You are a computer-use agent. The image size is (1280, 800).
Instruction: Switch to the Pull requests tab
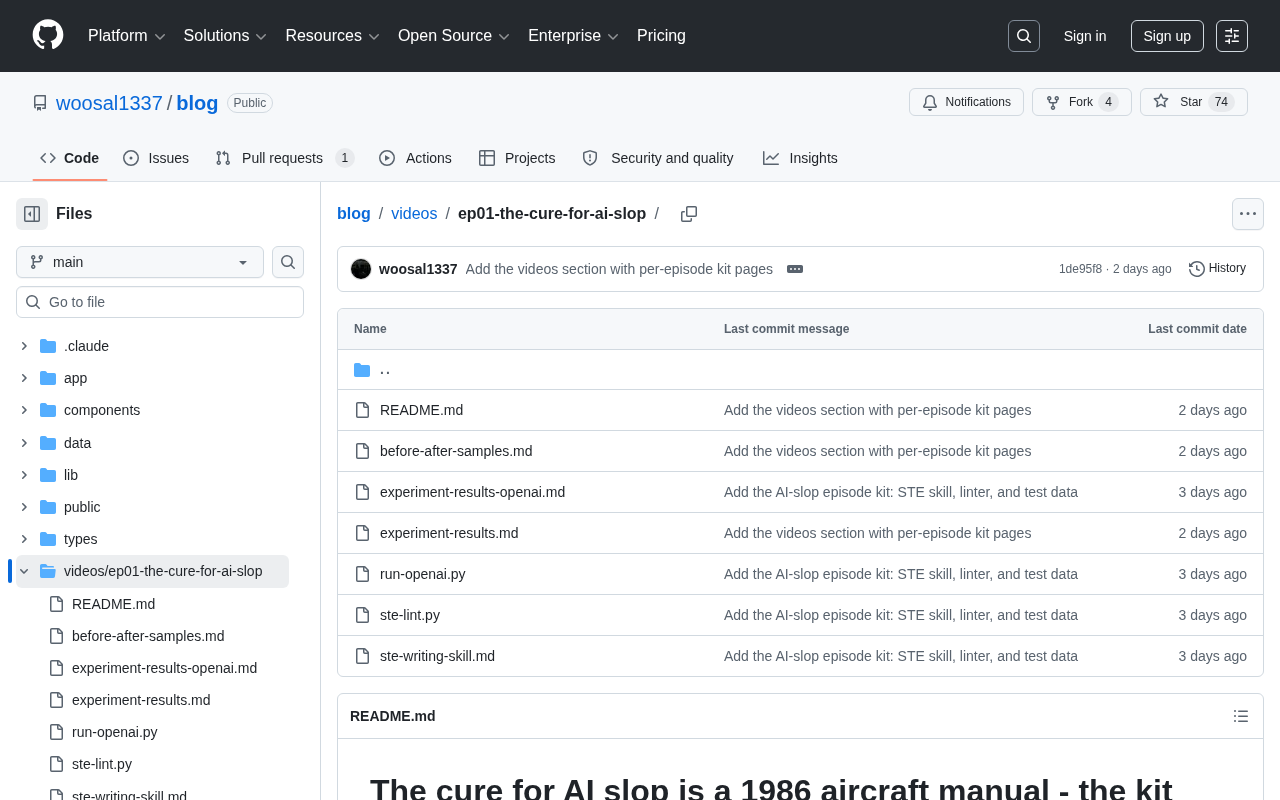point(285,158)
